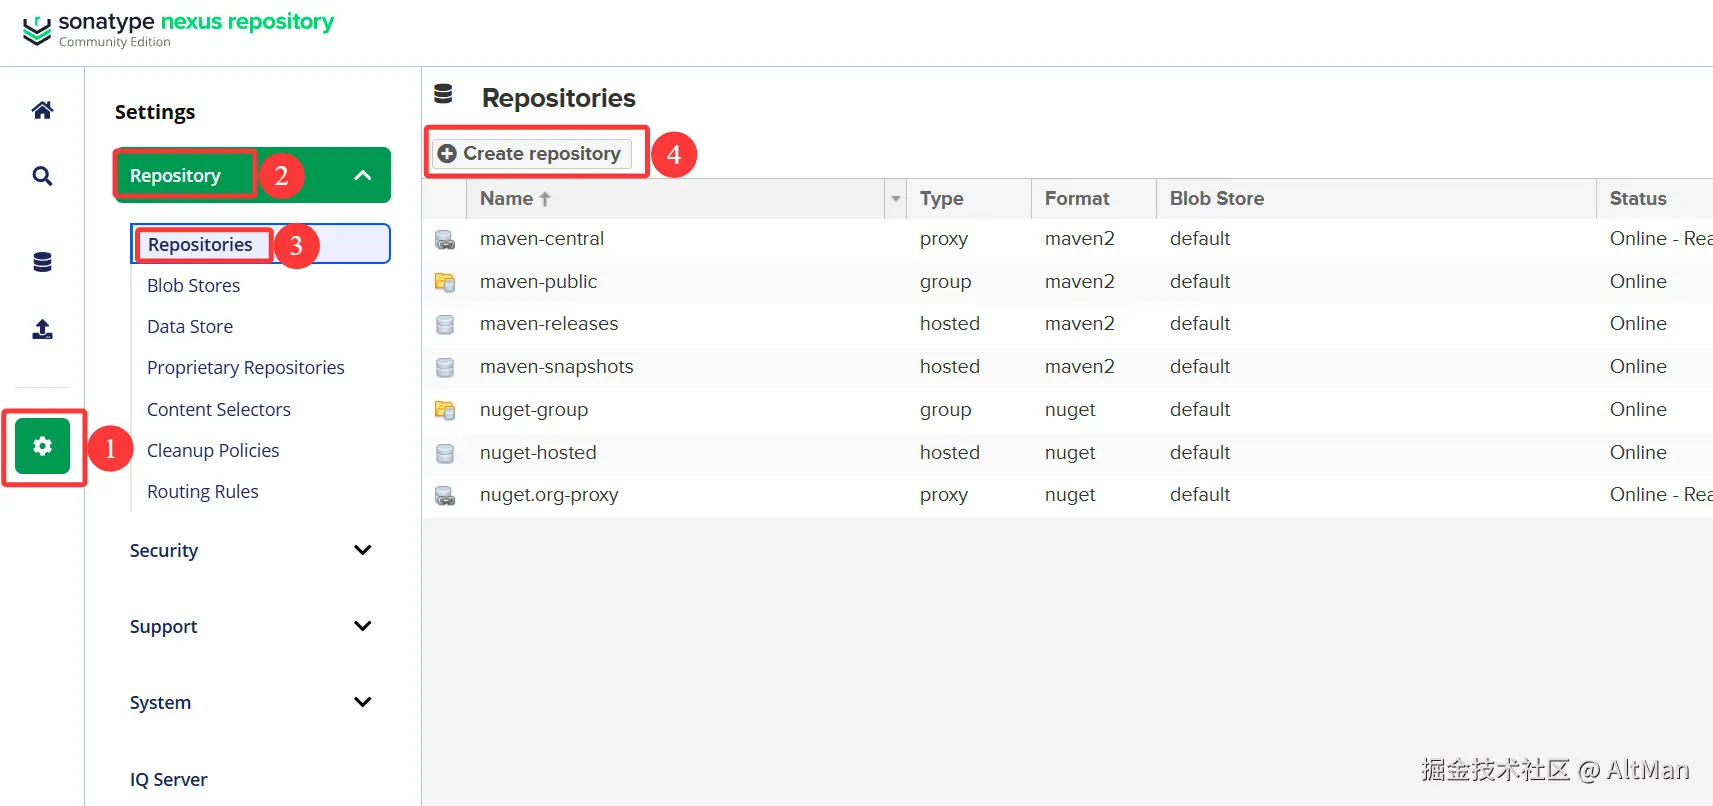
Task: Click the home icon in left sidebar
Action: [42, 110]
